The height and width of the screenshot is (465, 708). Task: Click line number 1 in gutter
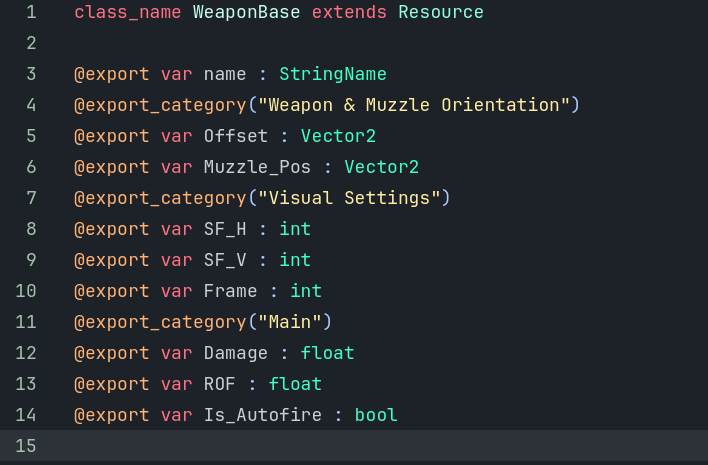tap(31, 12)
